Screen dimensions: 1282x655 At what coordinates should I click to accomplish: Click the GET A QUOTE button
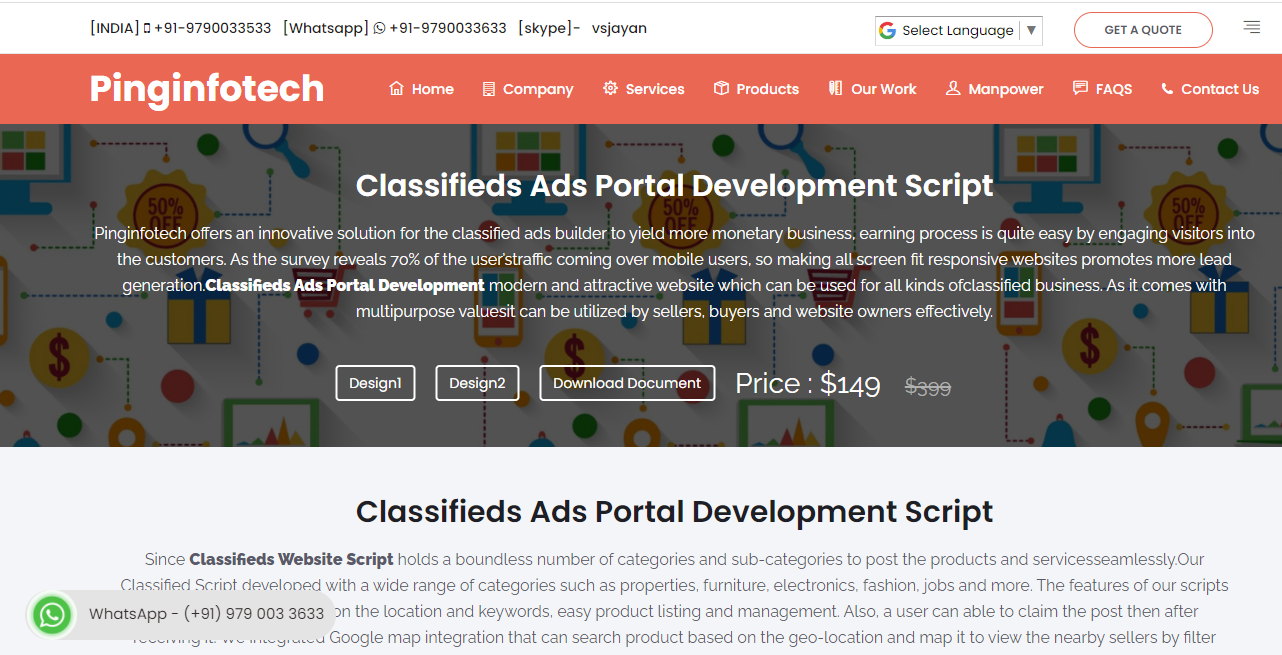coord(1143,30)
